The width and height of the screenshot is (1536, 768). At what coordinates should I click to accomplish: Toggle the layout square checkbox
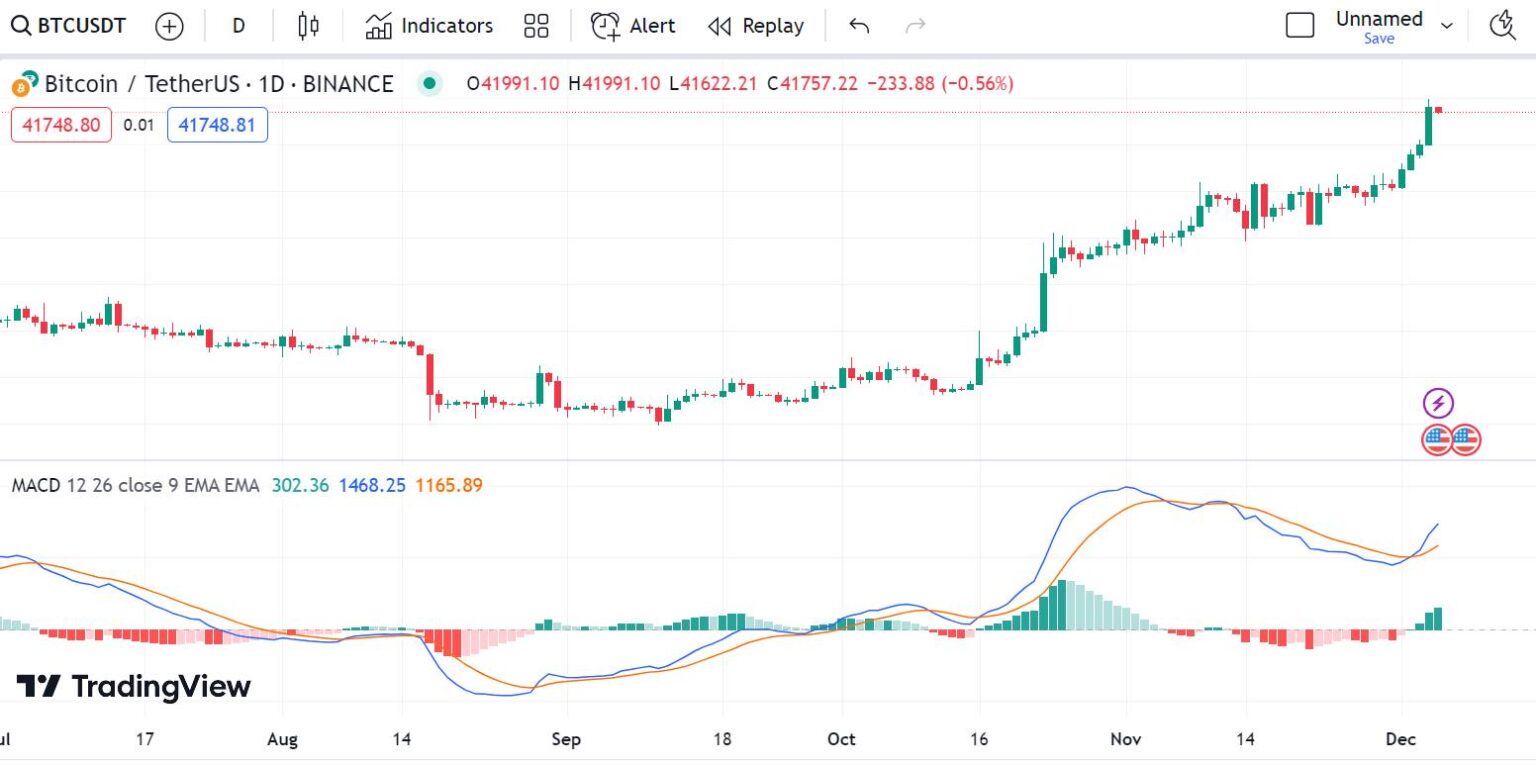(x=1299, y=26)
